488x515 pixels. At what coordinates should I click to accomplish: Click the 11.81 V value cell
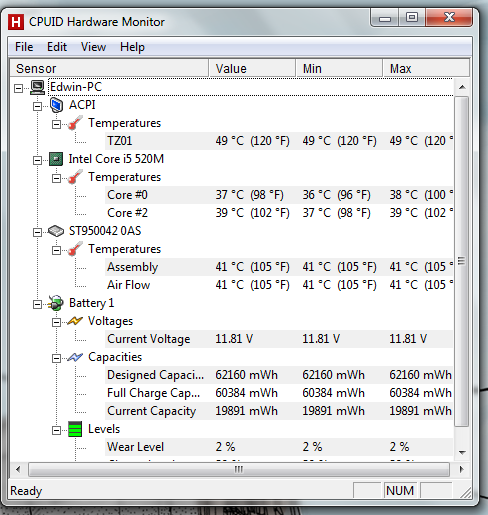coord(234,339)
